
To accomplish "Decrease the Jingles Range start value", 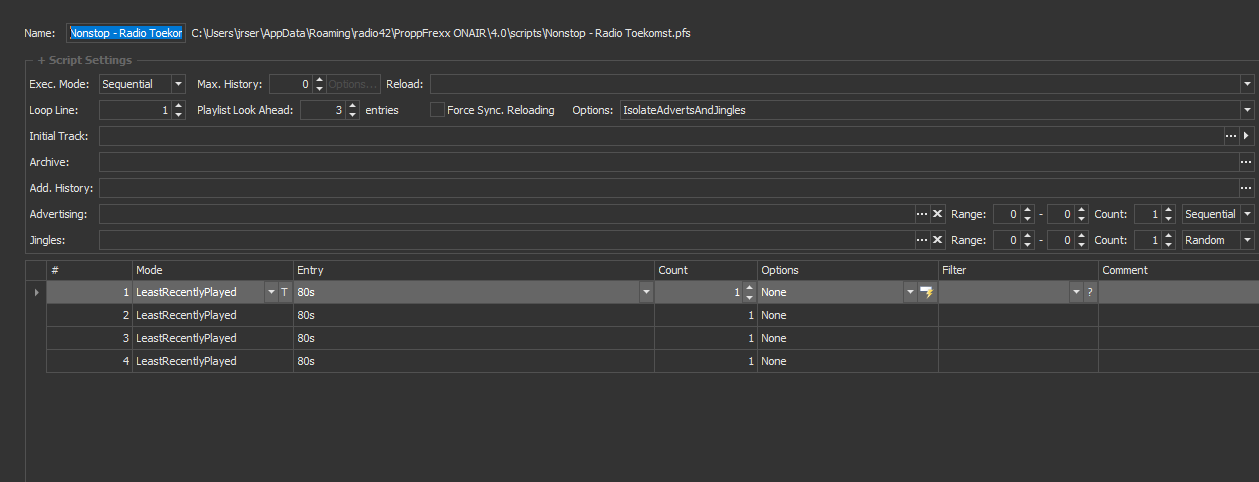I will pos(1027,245).
